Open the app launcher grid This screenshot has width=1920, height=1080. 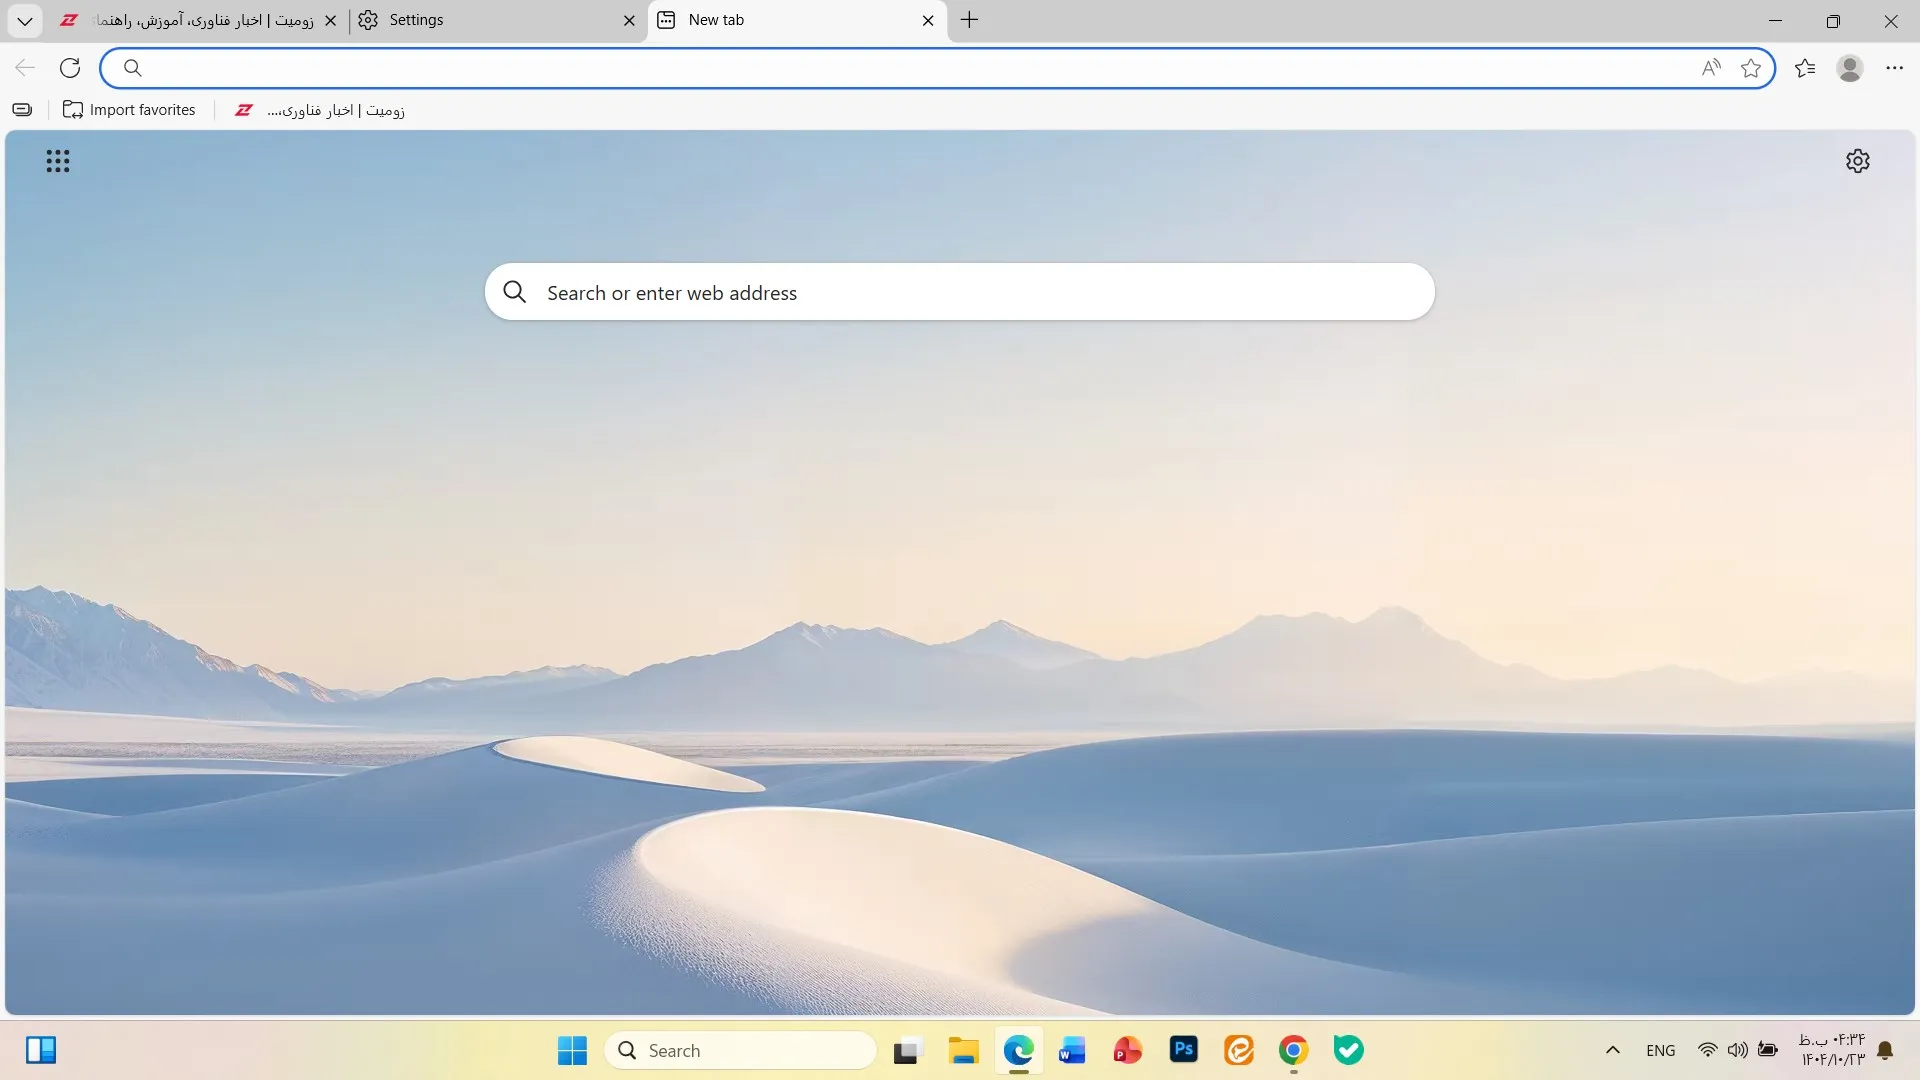pos(57,160)
